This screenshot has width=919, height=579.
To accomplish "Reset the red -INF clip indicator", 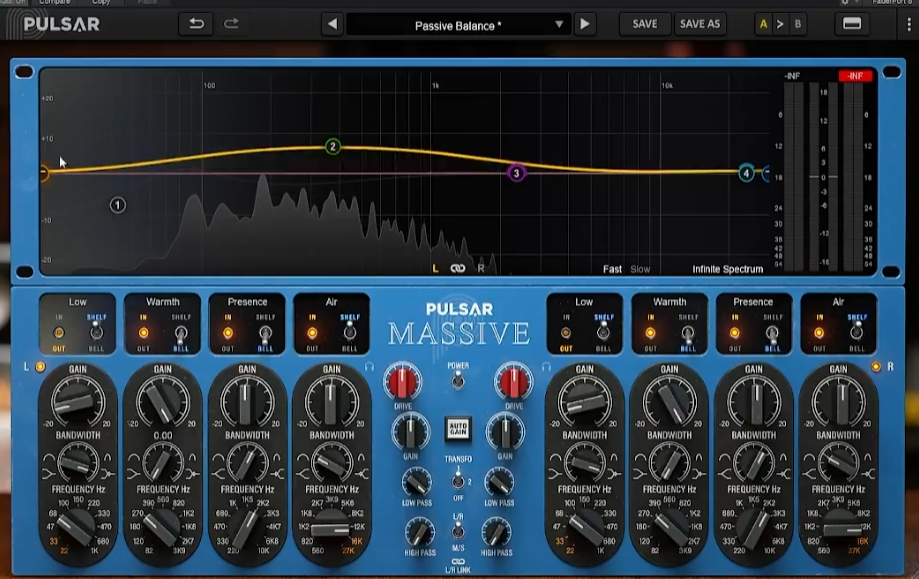I will [x=855, y=76].
